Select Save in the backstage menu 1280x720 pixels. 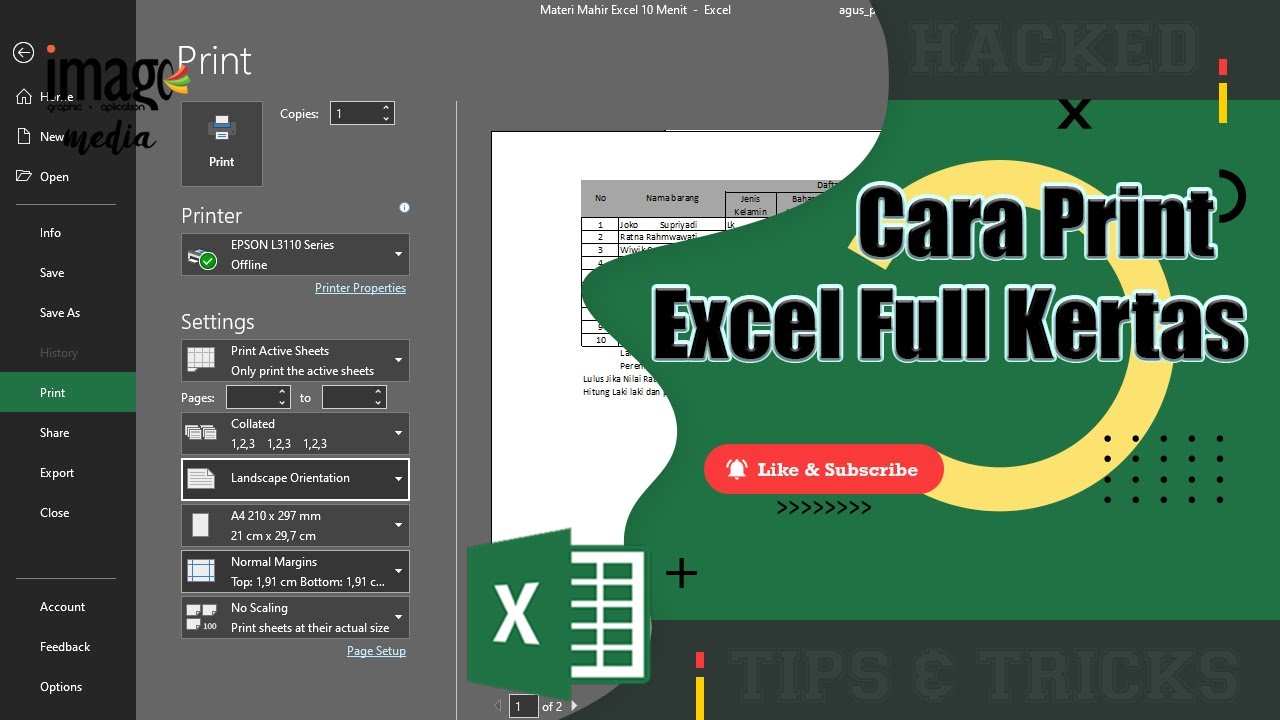point(68,273)
